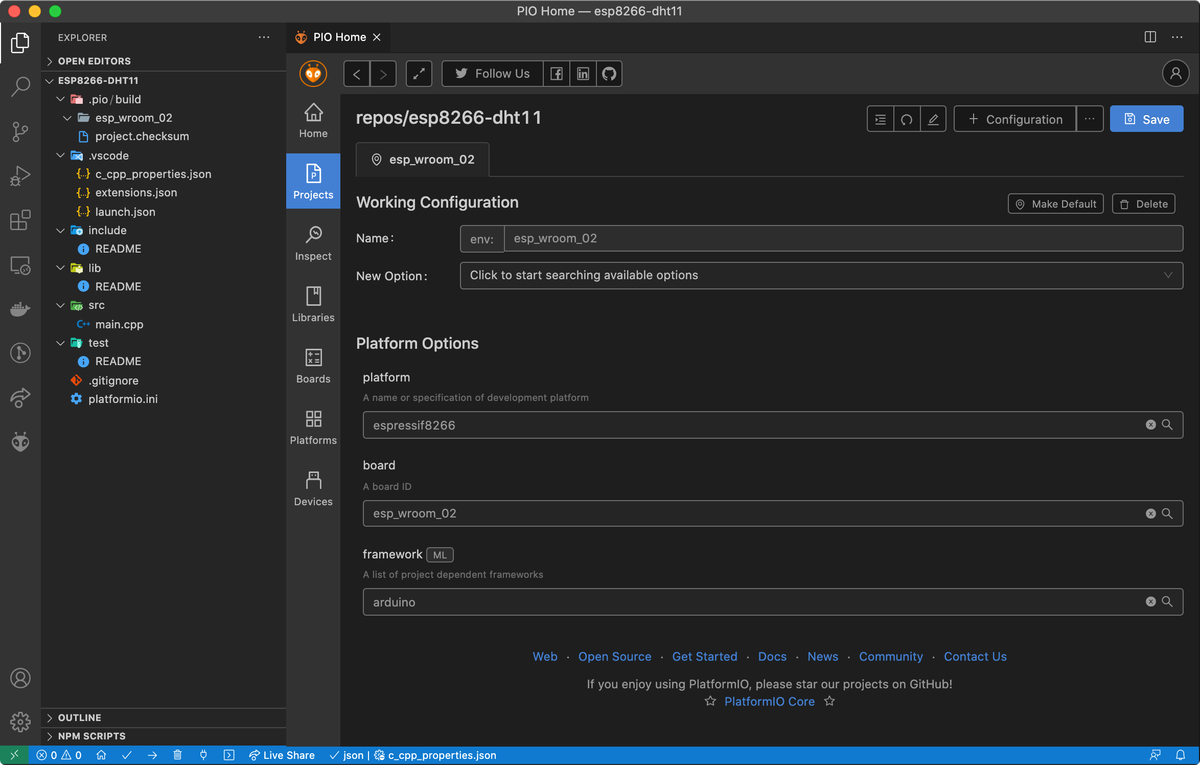This screenshot has height=765, width=1200.
Task: Open PlatformIO Facebook page
Action: pos(557,73)
